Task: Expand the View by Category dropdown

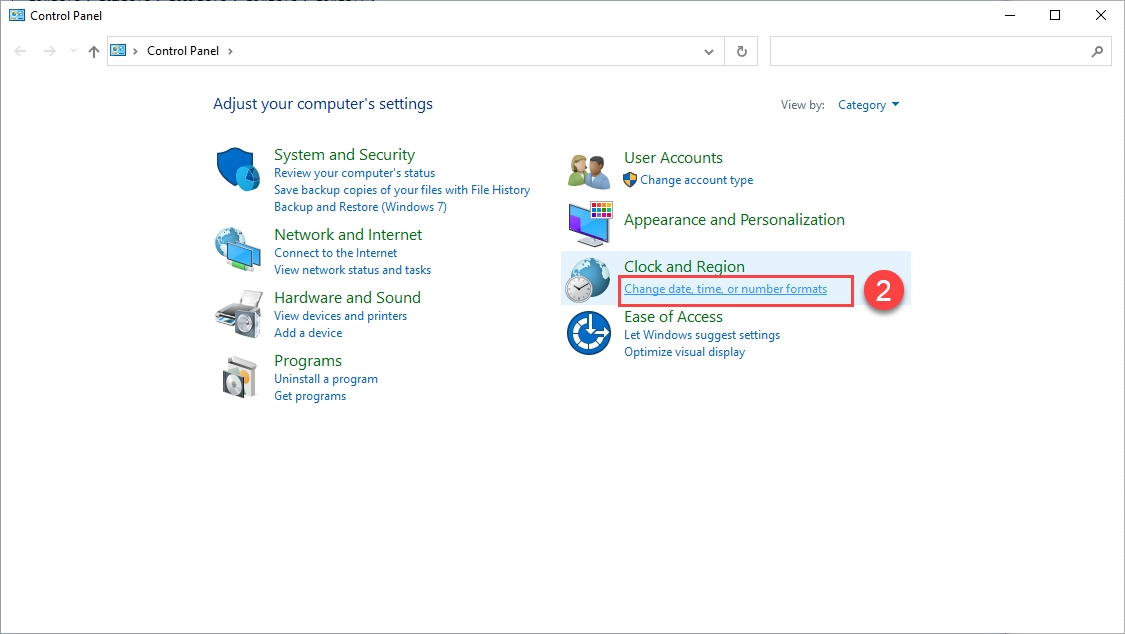Action: [869, 105]
